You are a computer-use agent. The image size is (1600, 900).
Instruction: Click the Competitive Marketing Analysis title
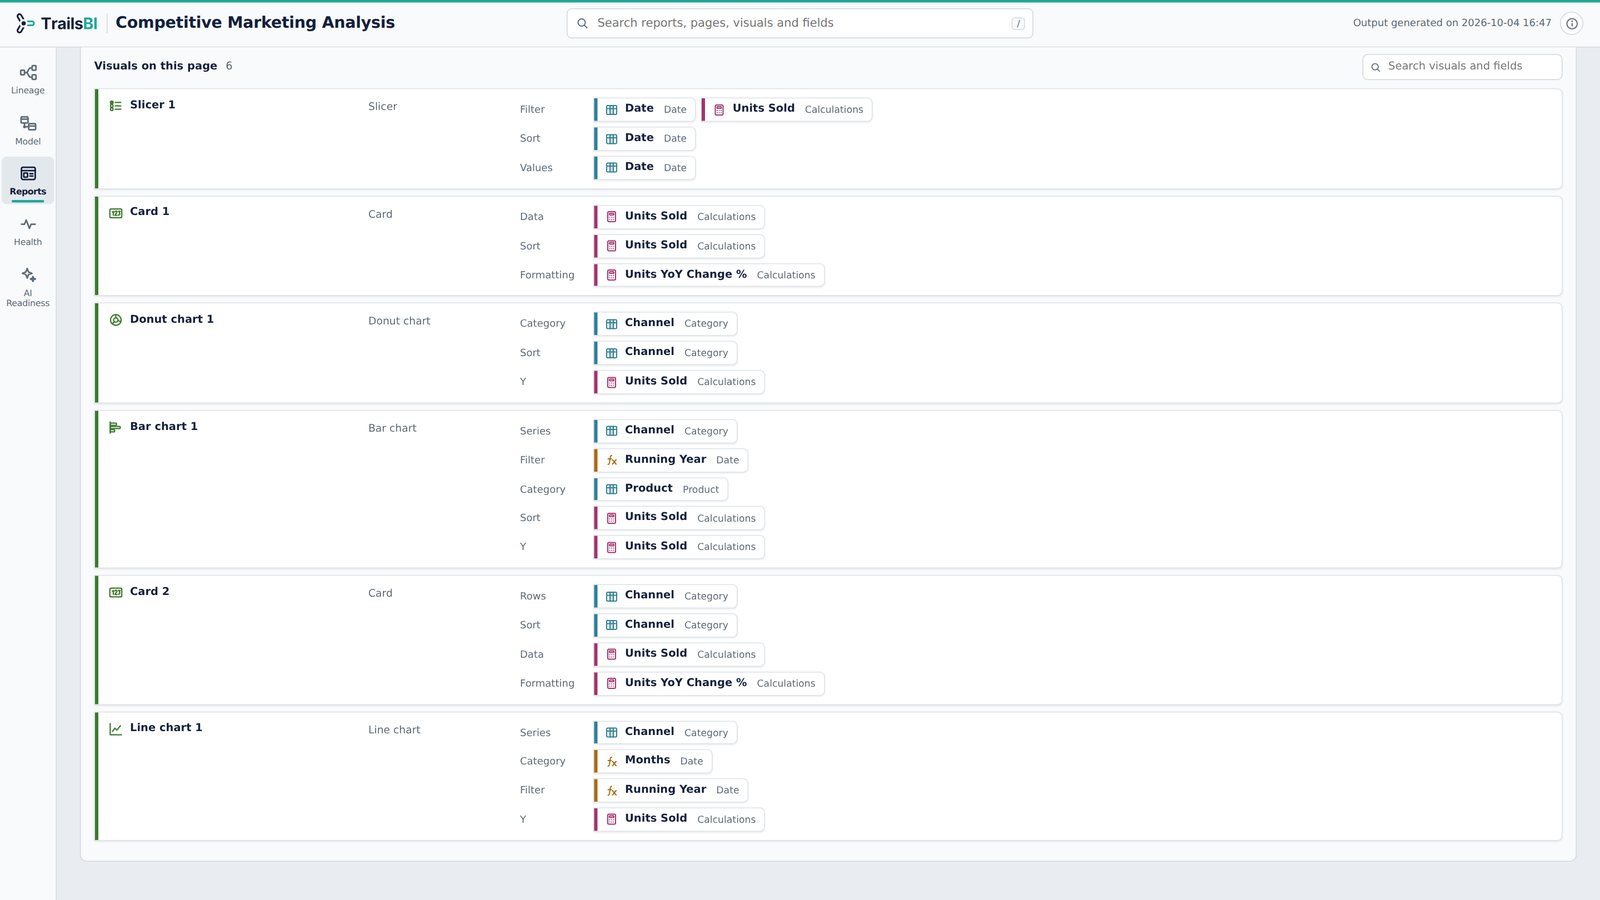point(255,23)
